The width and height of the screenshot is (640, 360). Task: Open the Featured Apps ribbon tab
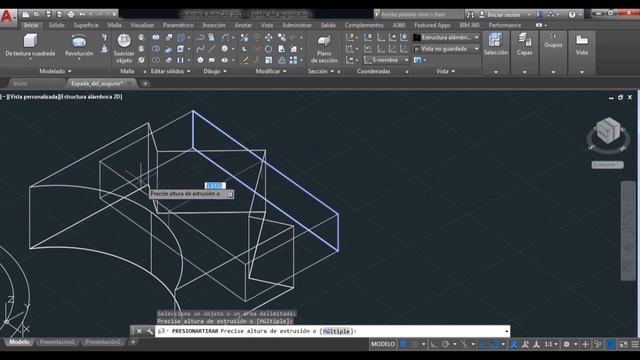(x=432, y=25)
